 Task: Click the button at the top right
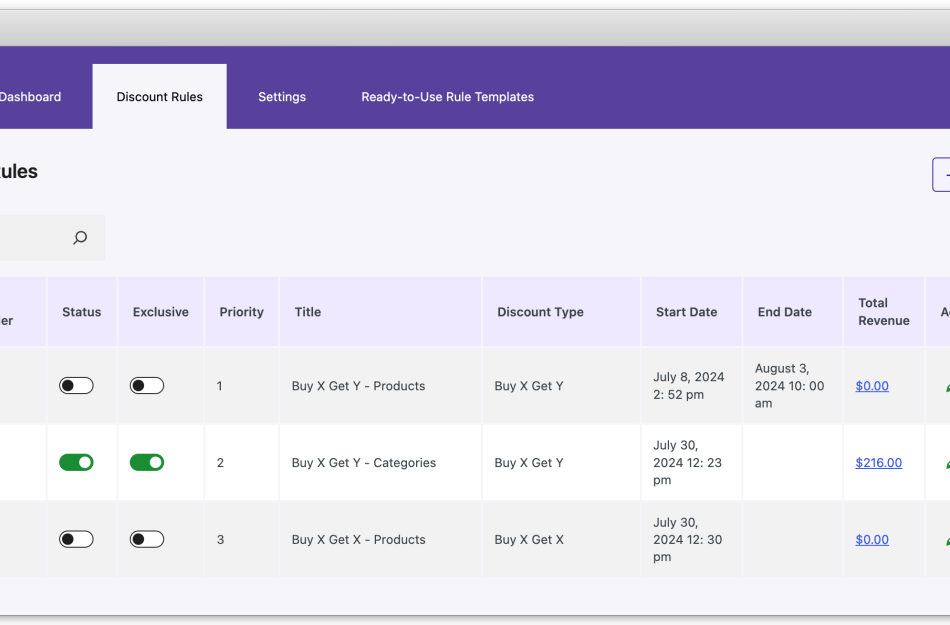tap(945, 173)
